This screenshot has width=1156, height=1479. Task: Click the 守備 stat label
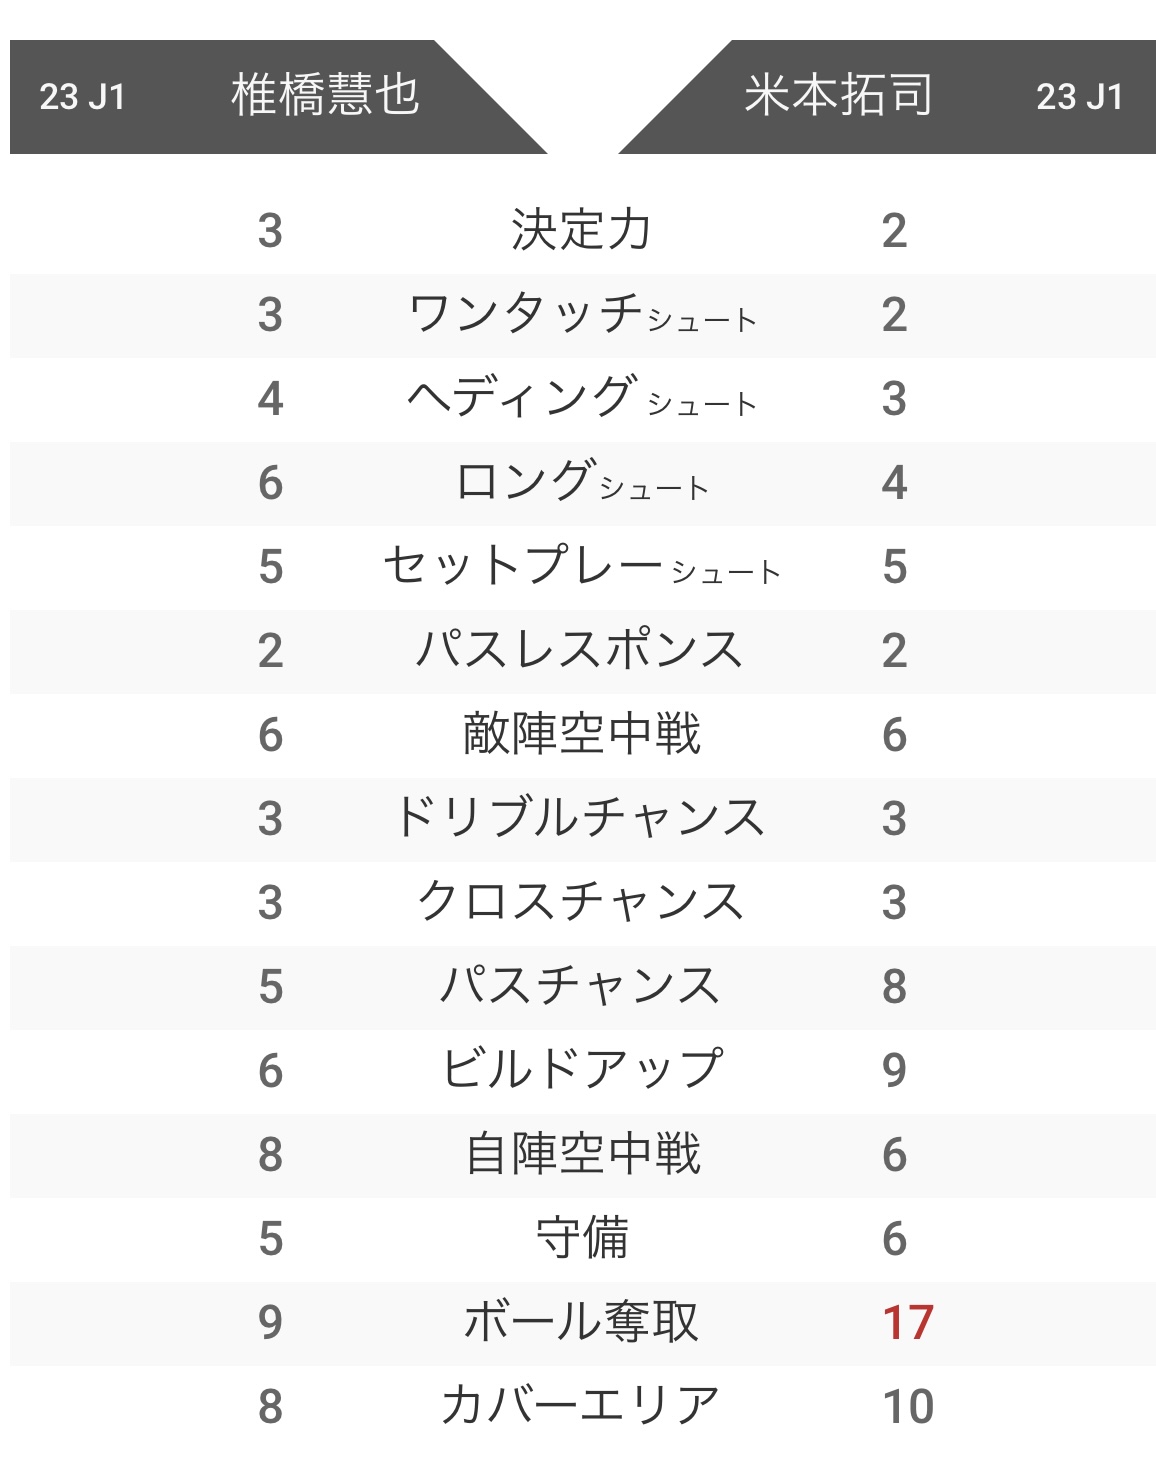click(581, 1239)
